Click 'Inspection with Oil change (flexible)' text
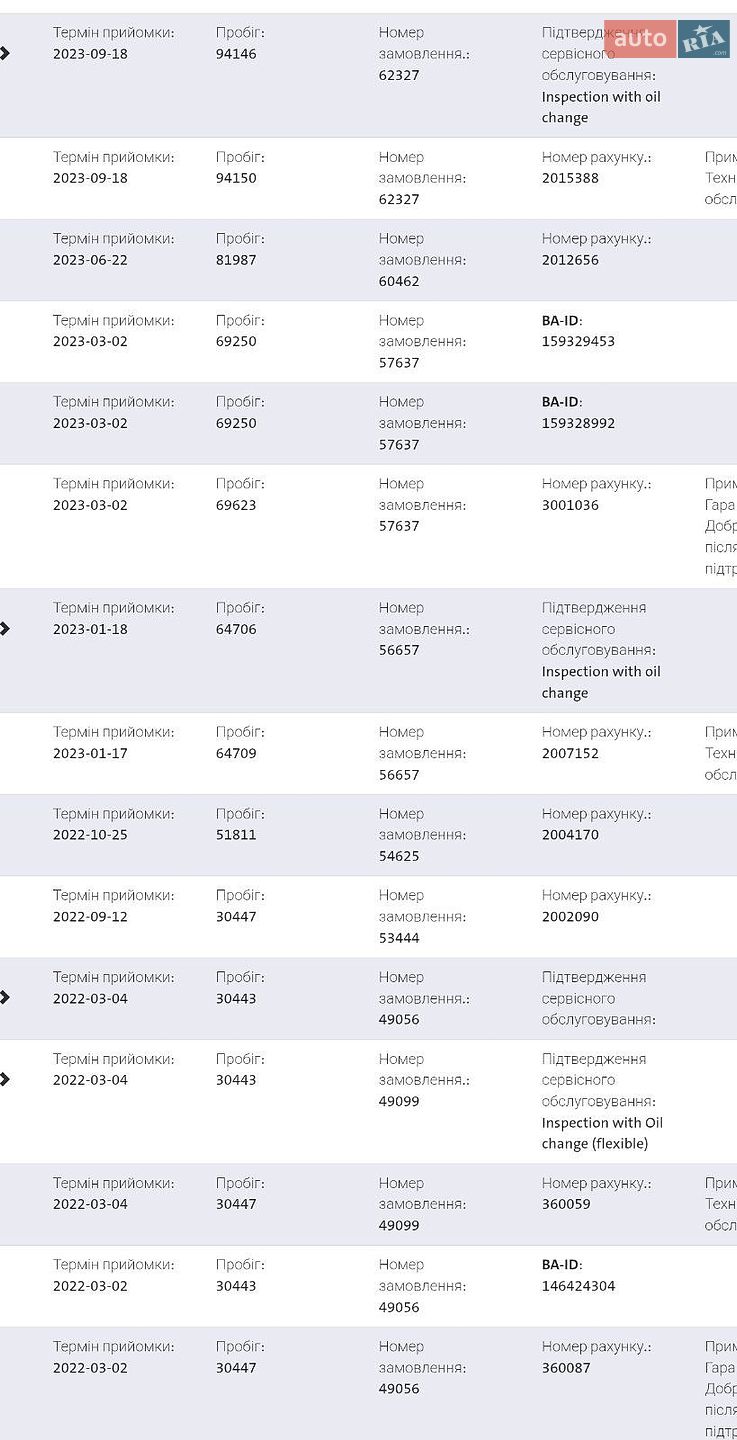 602,1133
